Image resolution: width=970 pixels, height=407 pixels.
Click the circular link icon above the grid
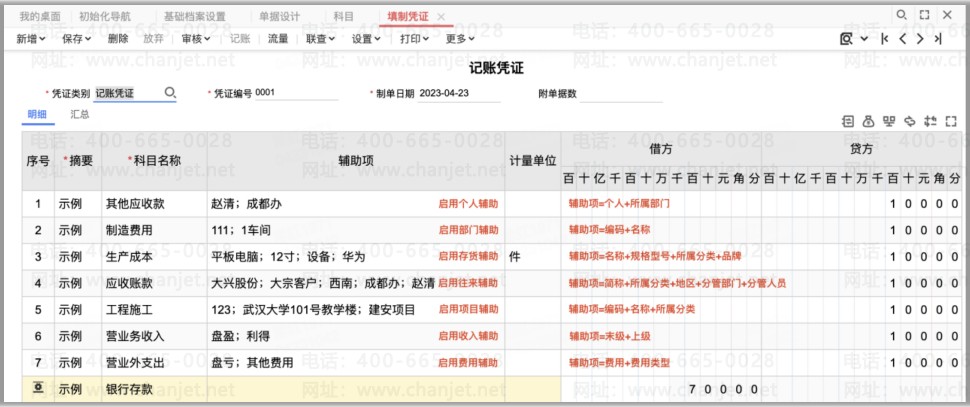(909, 121)
